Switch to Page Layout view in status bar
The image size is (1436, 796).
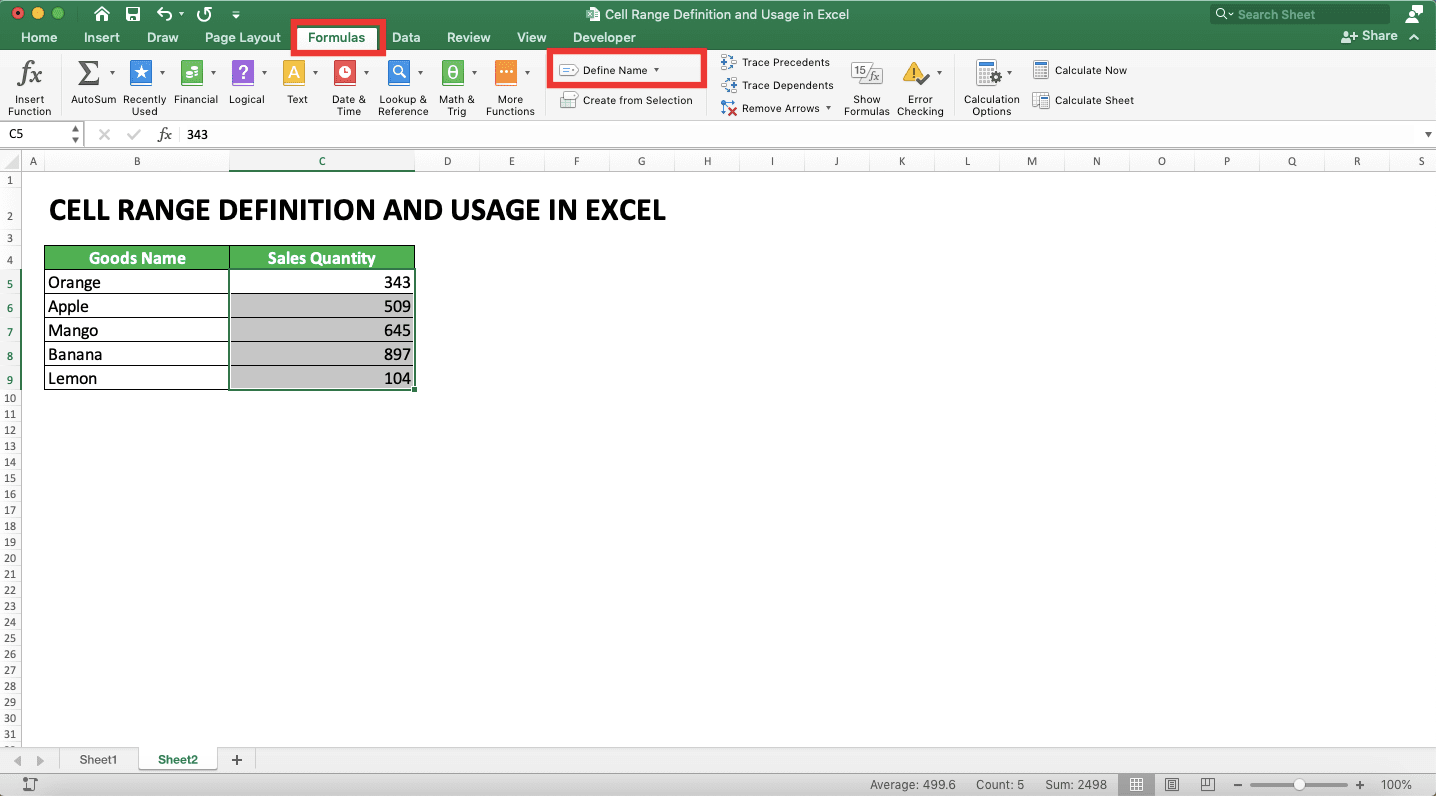(1172, 785)
